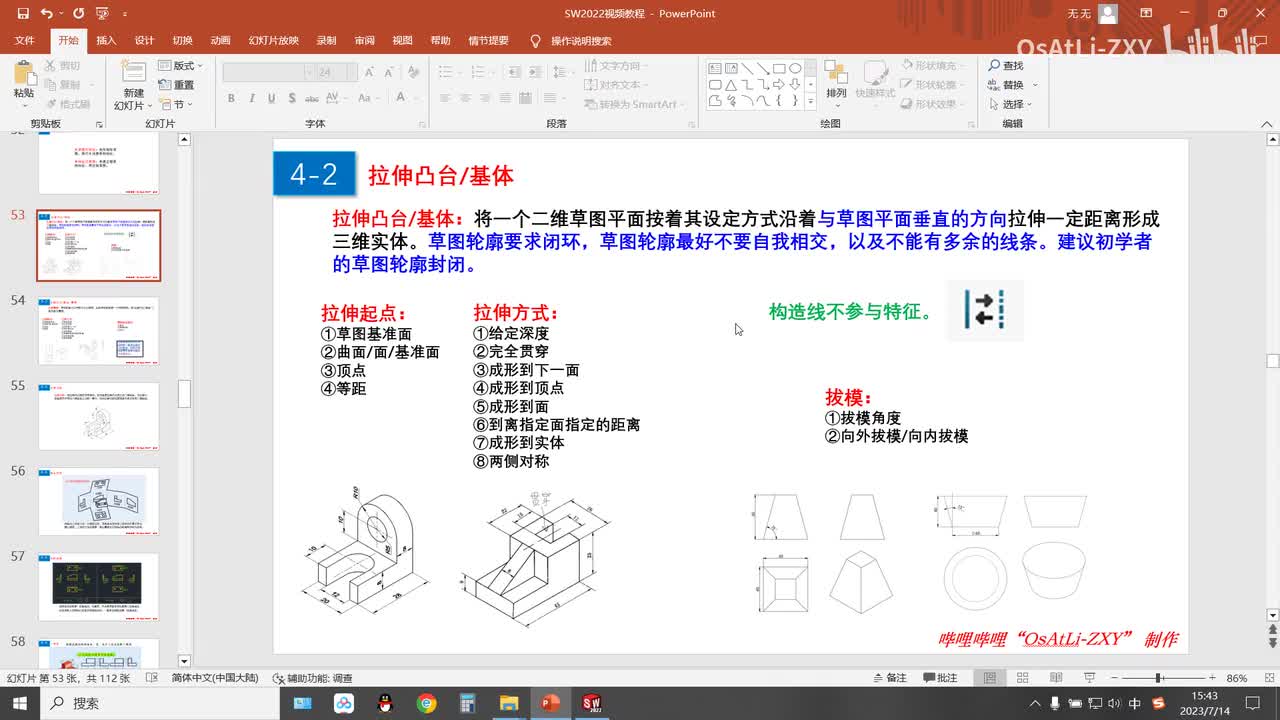
Task: Collapse the ribbon with chevron
Action: tap(1268, 123)
